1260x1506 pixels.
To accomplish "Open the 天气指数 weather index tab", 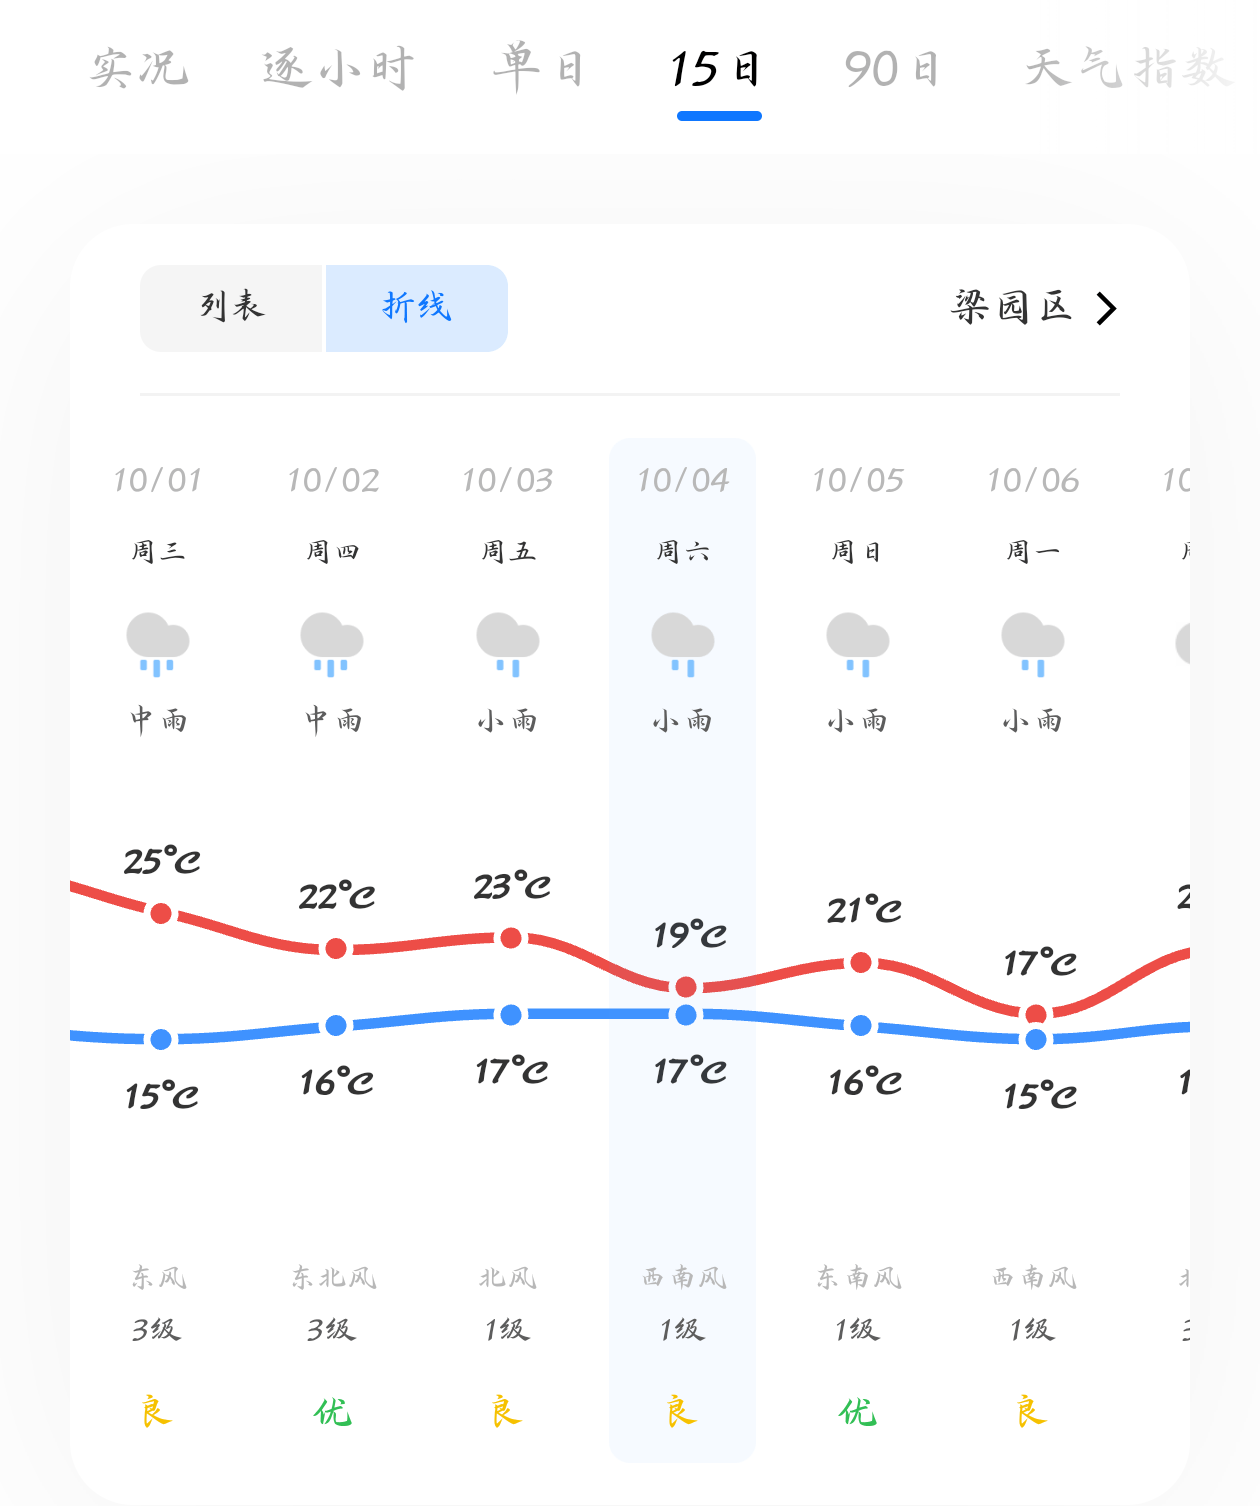I will tap(1128, 69).
